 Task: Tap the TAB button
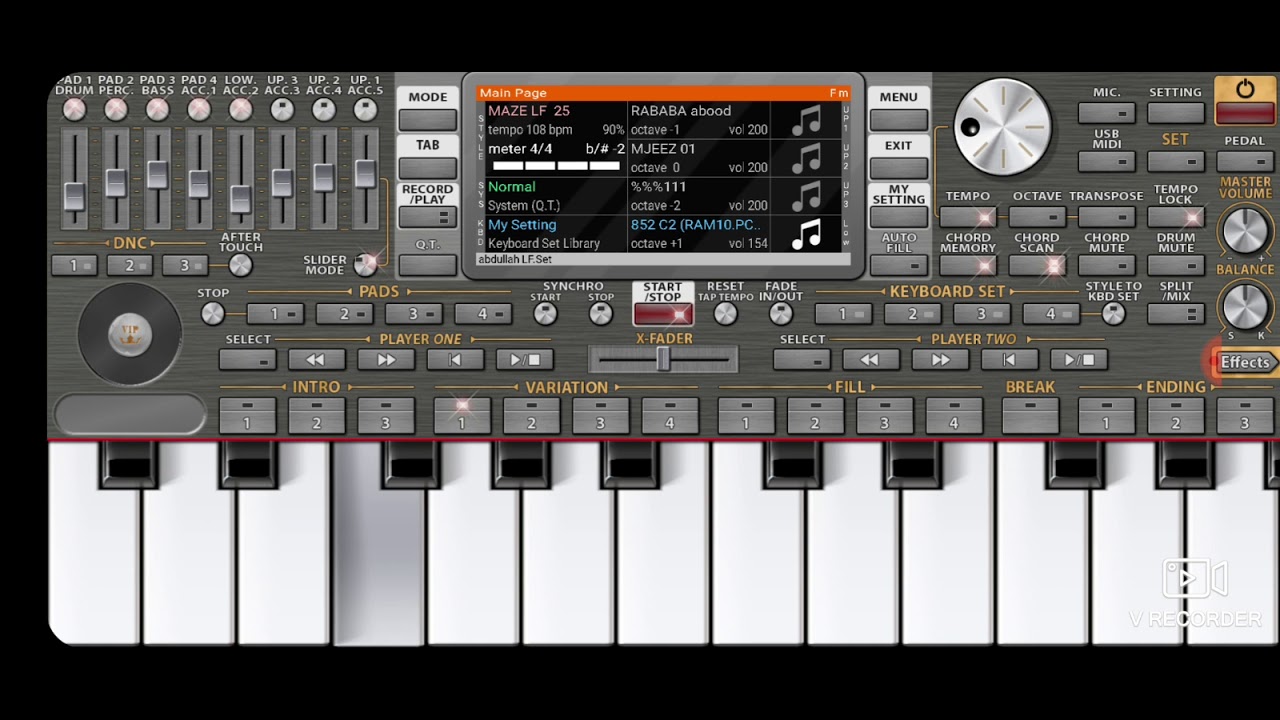tap(428, 168)
